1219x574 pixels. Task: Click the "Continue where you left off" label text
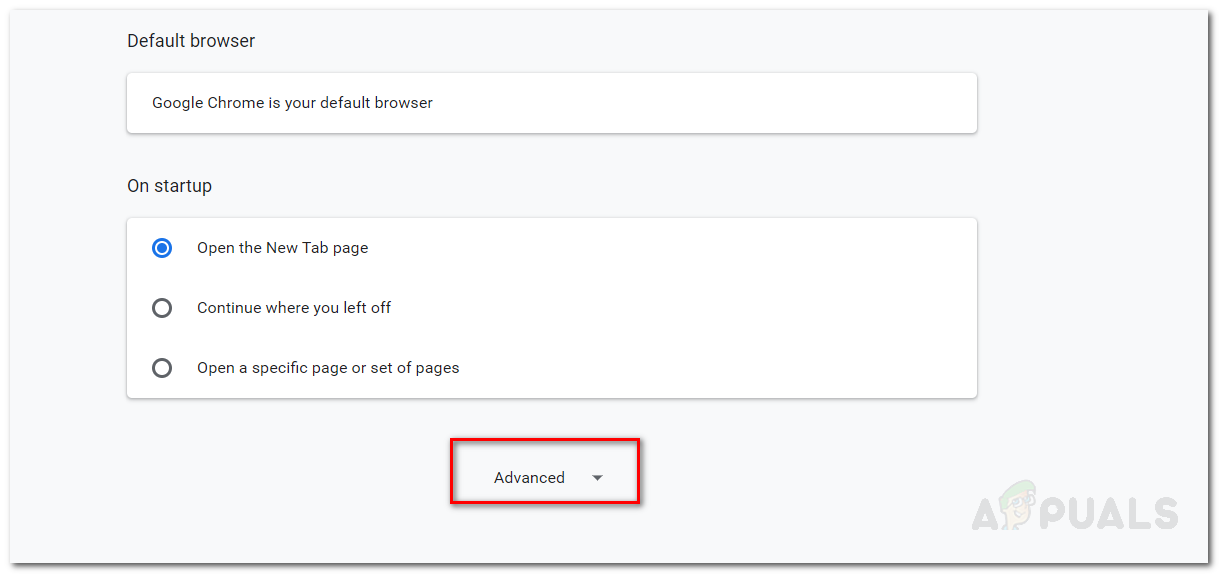[294, 308]
